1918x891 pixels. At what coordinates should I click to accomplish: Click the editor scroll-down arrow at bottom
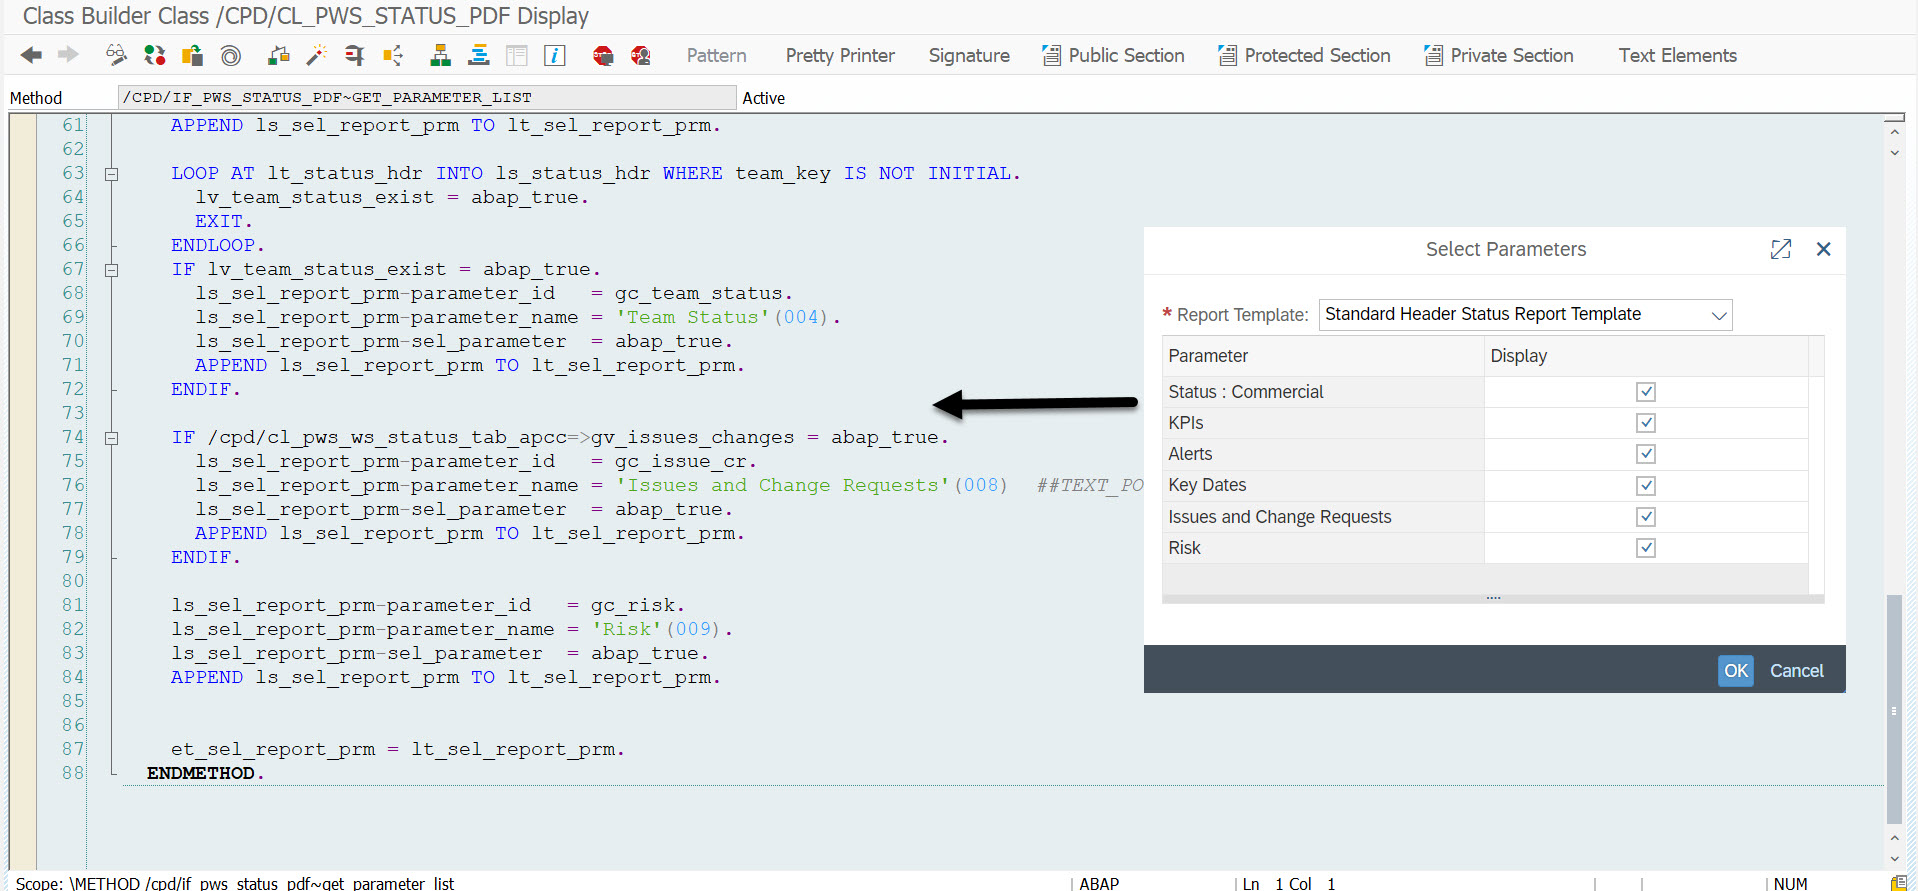click(1894, 859)
